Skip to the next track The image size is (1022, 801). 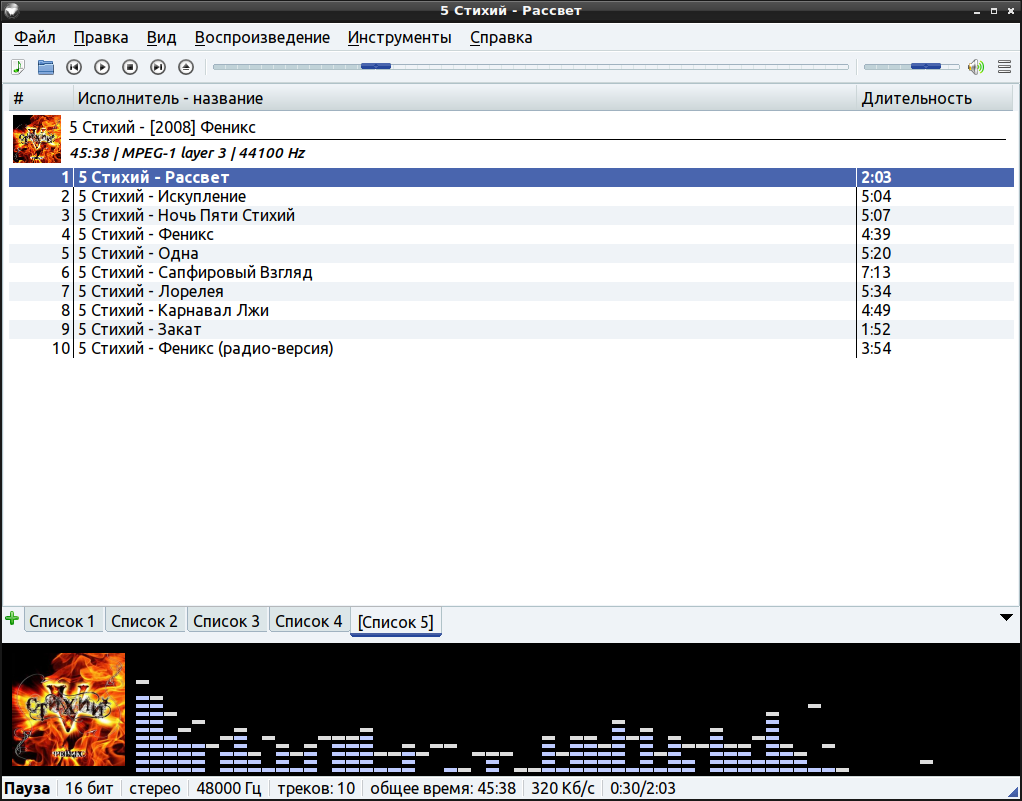point(158,67)
